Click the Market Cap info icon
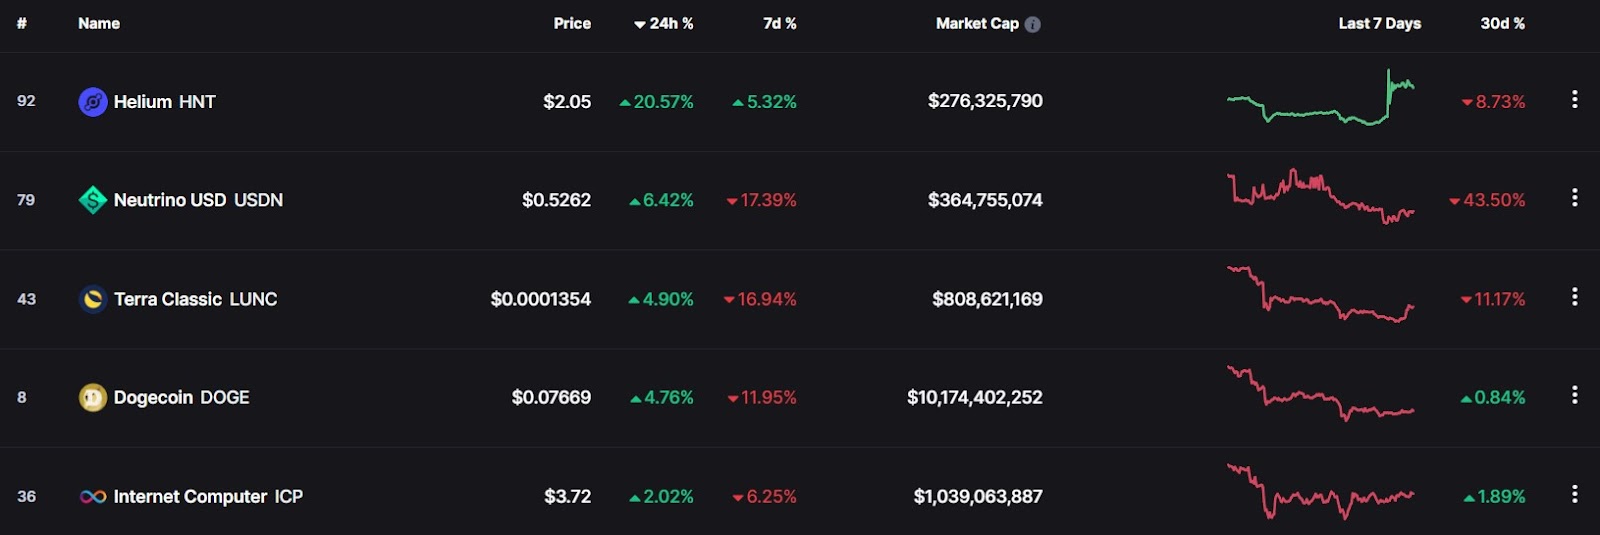 point(1033,24)
